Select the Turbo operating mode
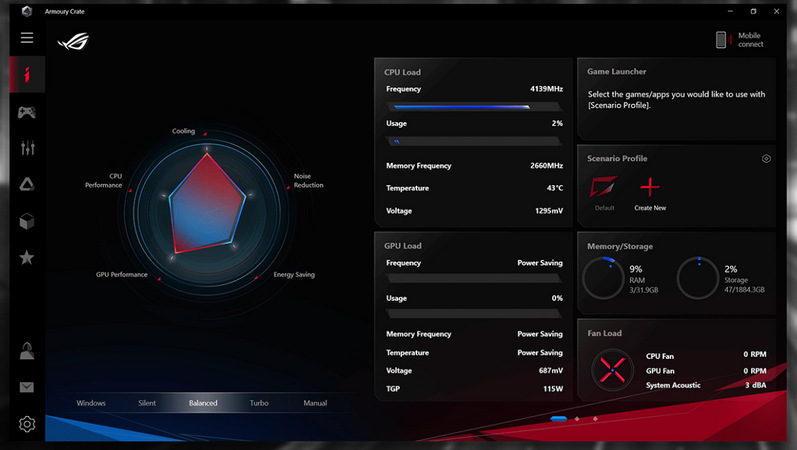 259,403
